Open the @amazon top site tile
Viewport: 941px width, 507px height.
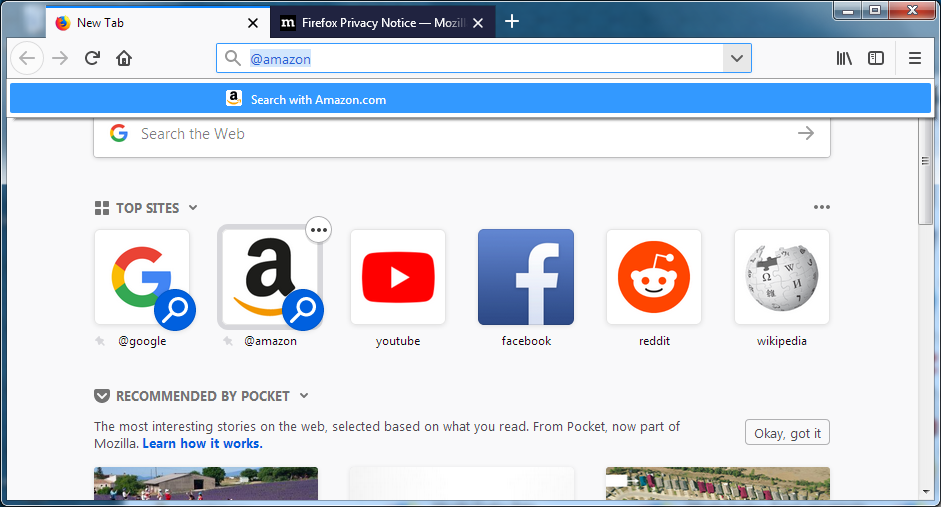tap(270, 277)
